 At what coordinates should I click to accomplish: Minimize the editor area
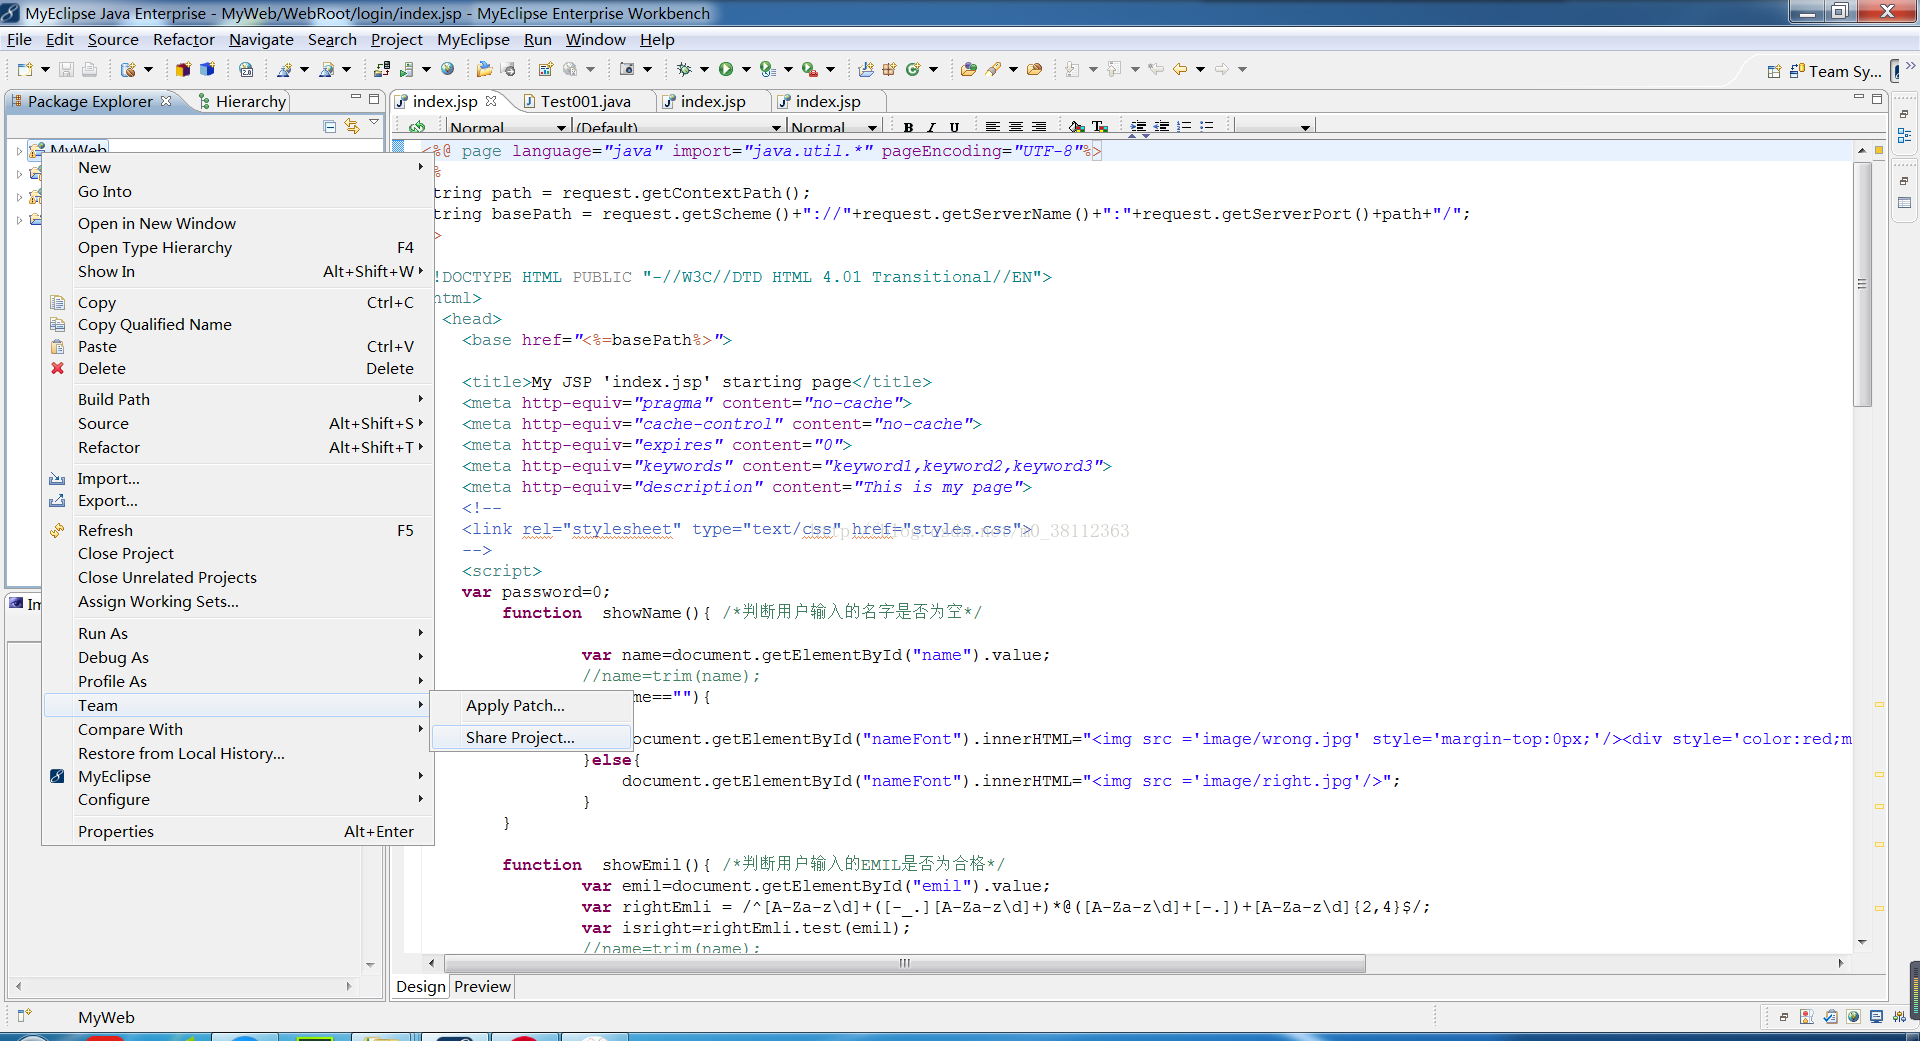coord(1859,98)
